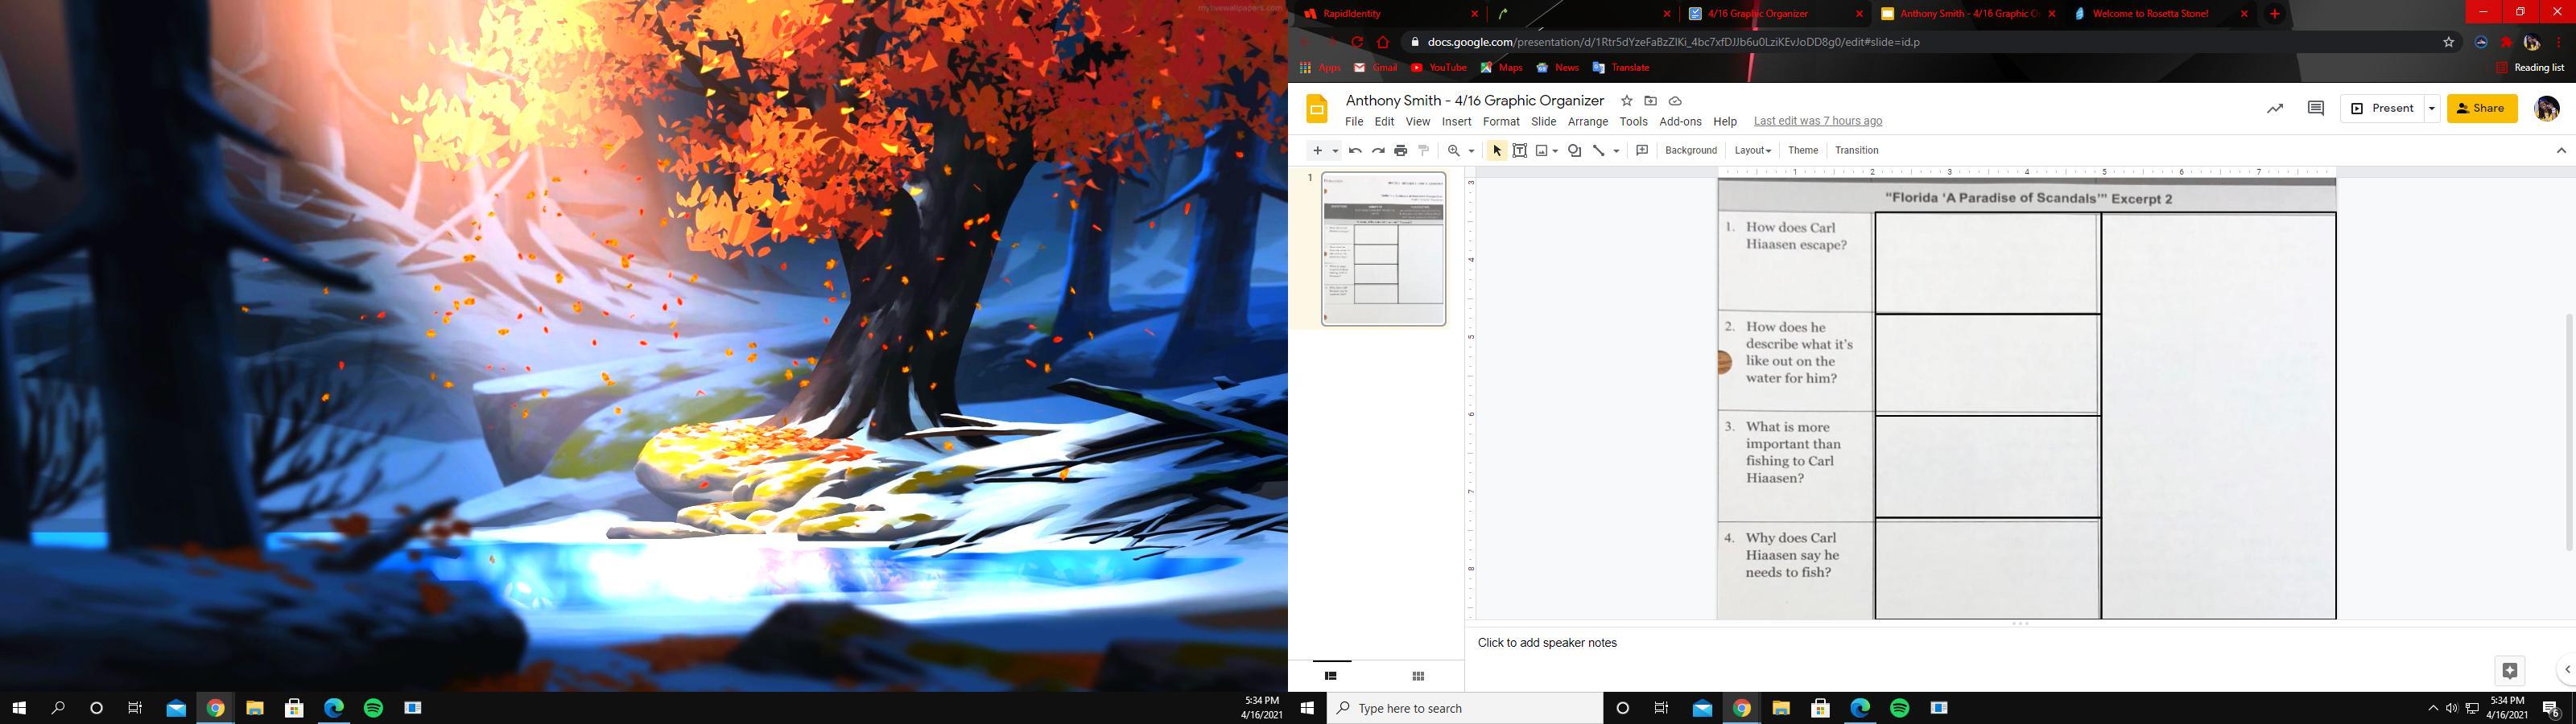
Task: Click the Explore button at bottom right
Action: click(x=2510, y=670)
